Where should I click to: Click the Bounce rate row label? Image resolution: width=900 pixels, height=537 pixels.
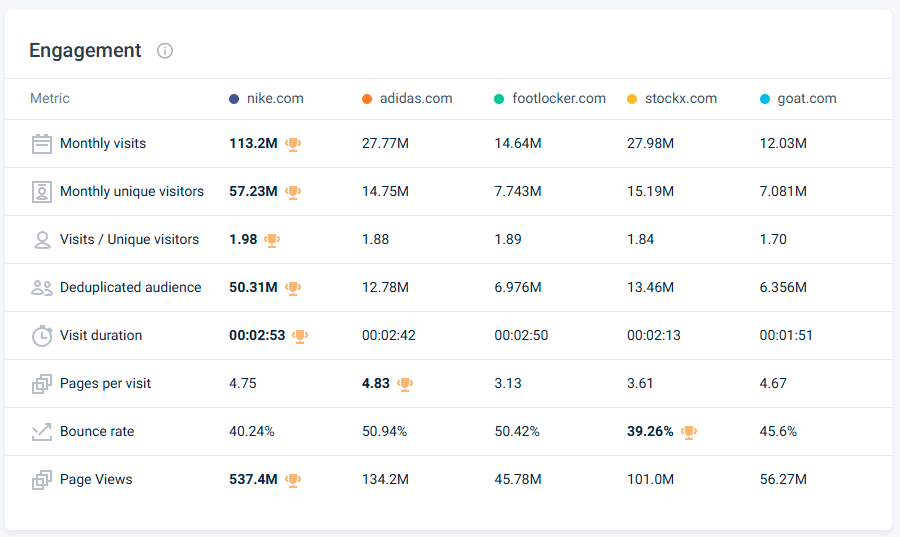pyautogui.click(x=97, y=431)
